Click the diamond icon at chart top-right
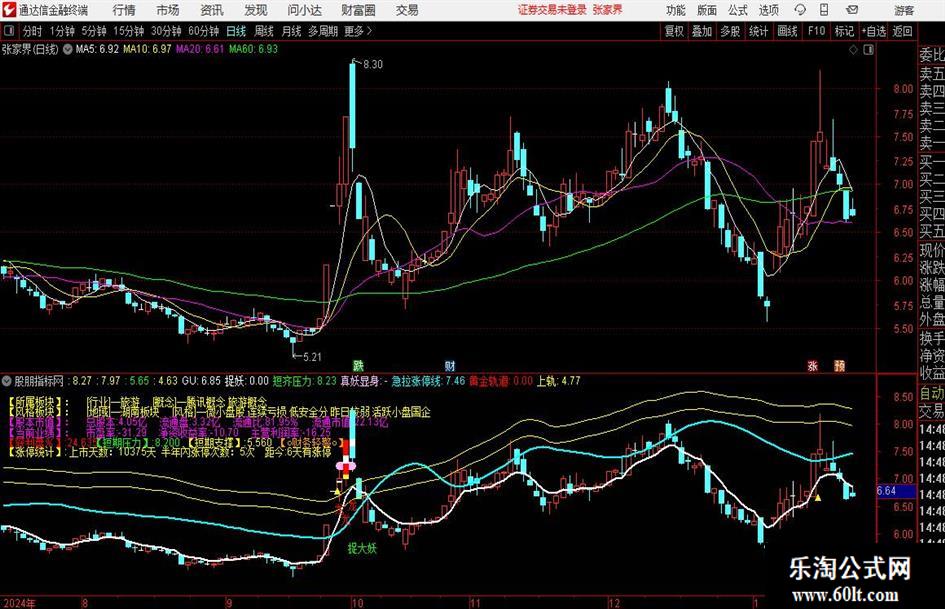The image size is (945, 609). [x=853, y=50]
